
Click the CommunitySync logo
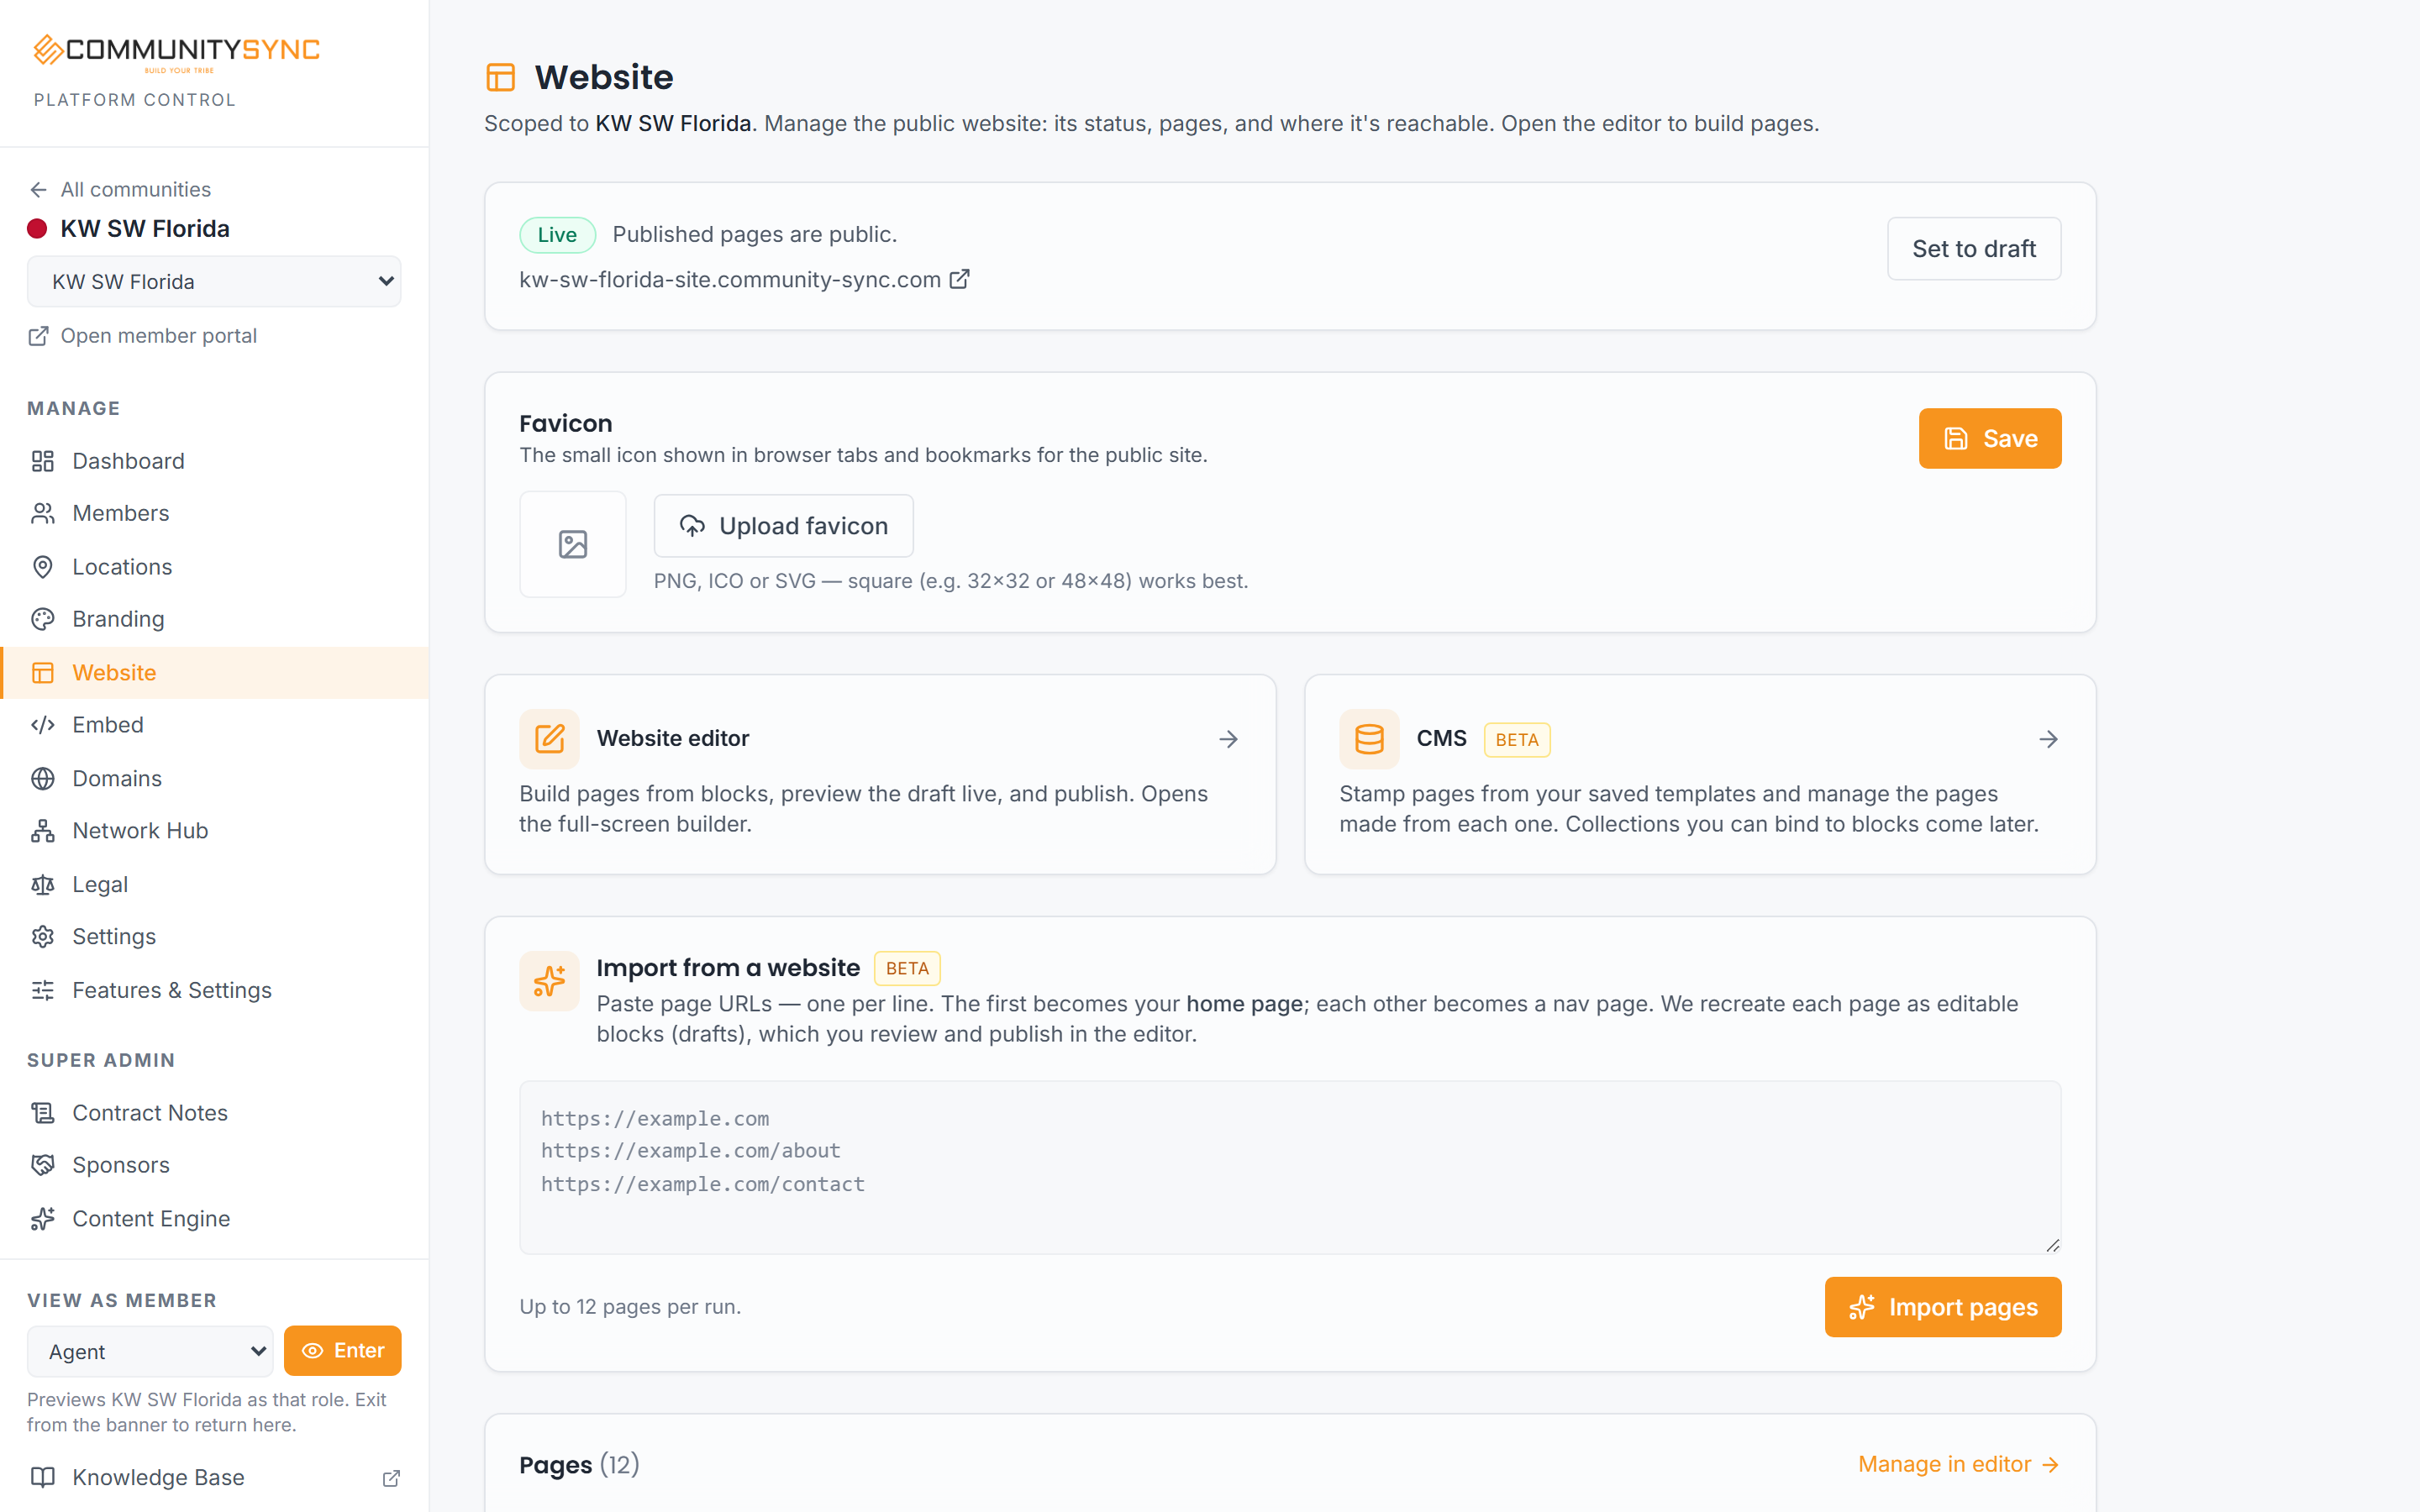coord(176,52)
